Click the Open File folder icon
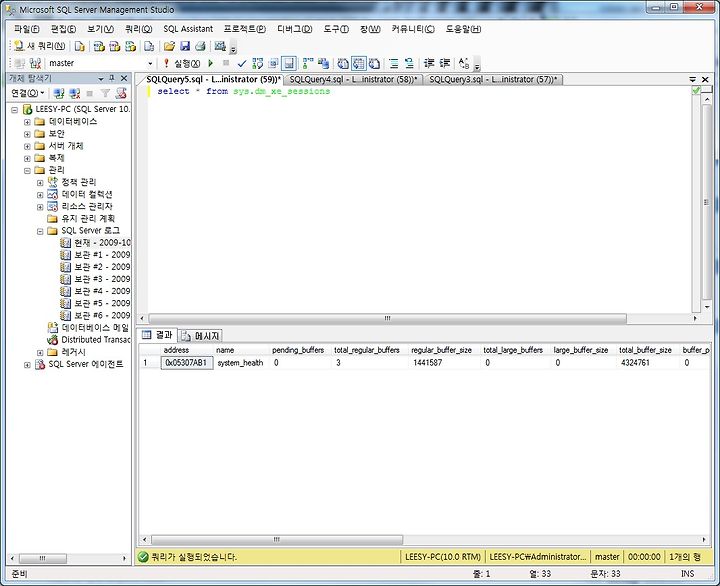 (169, 46)
